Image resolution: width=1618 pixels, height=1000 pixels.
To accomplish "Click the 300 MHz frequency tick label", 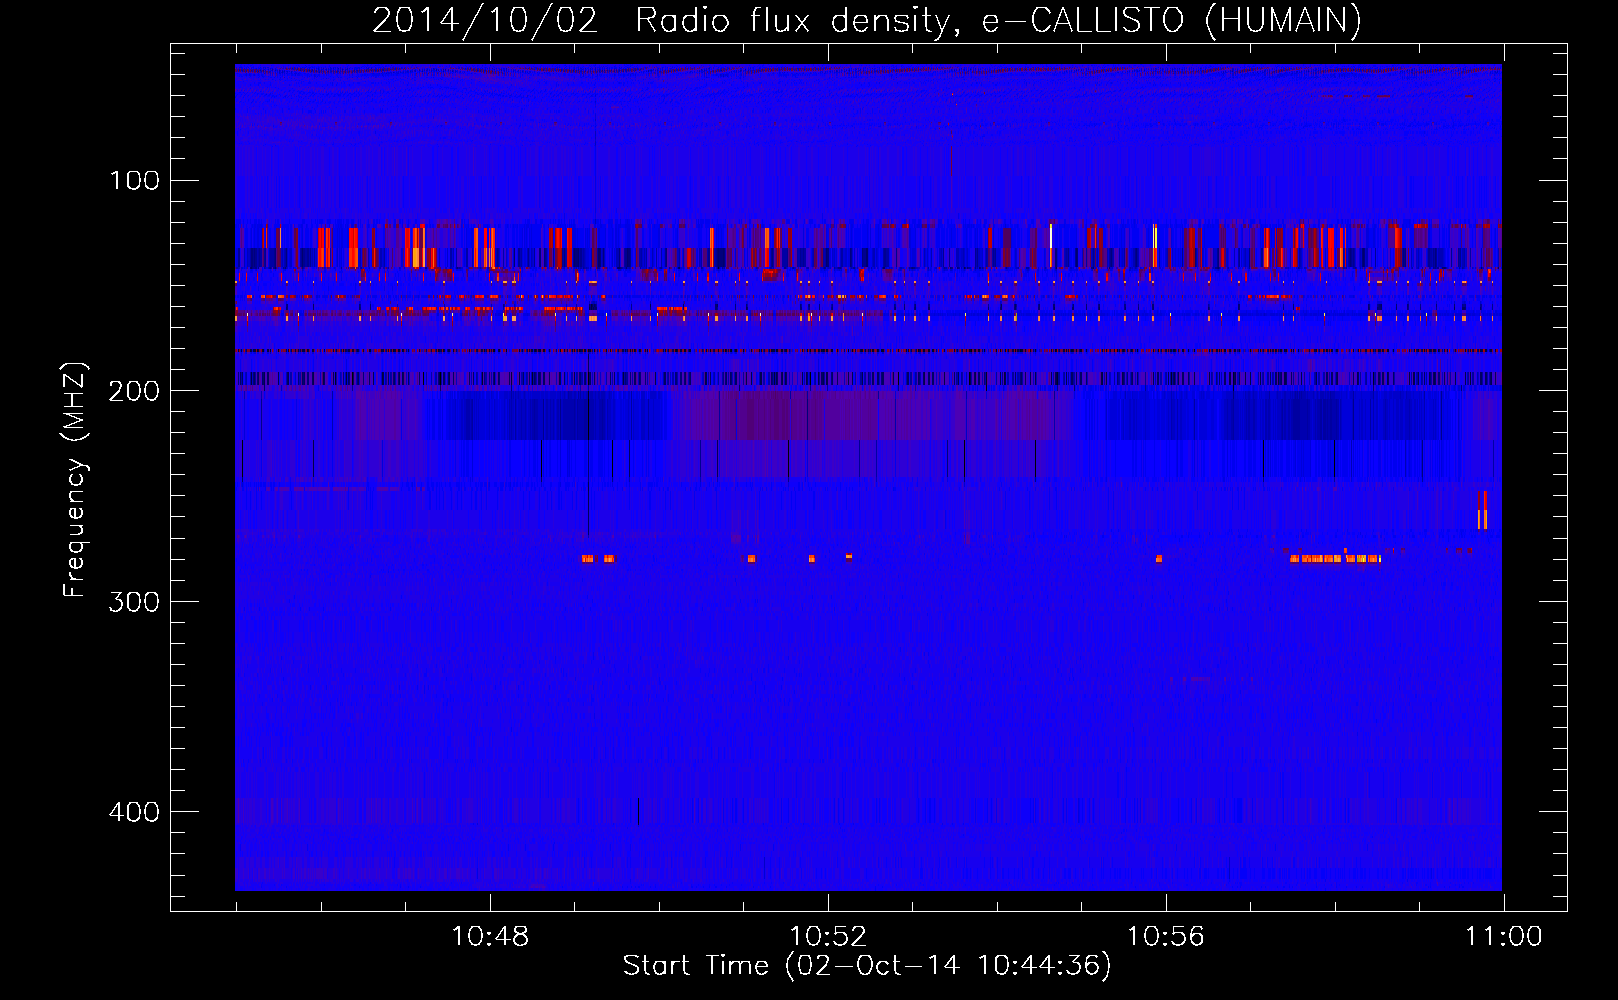I will click(x=135, y=601).
